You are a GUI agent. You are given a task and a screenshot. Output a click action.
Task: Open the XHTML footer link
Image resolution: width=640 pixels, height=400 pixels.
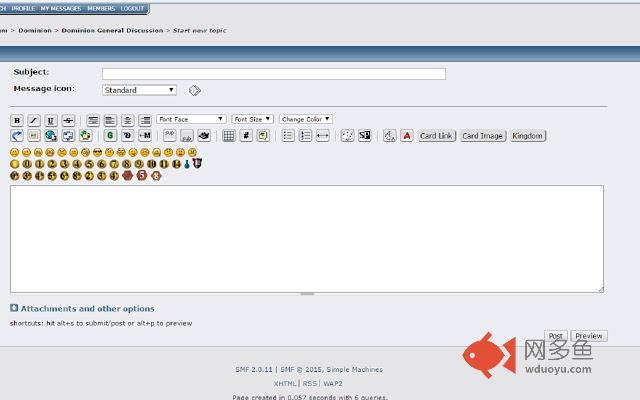[x=285, y=384]
